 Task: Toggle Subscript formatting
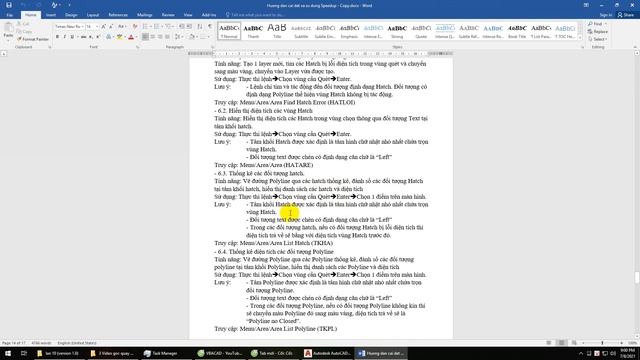(91, 37)
